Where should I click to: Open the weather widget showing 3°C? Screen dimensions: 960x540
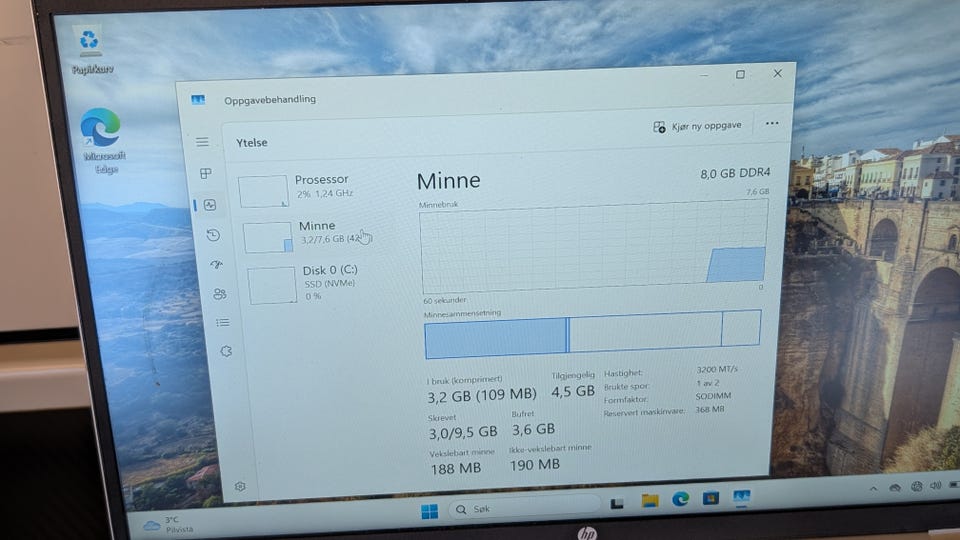[168, 525]
